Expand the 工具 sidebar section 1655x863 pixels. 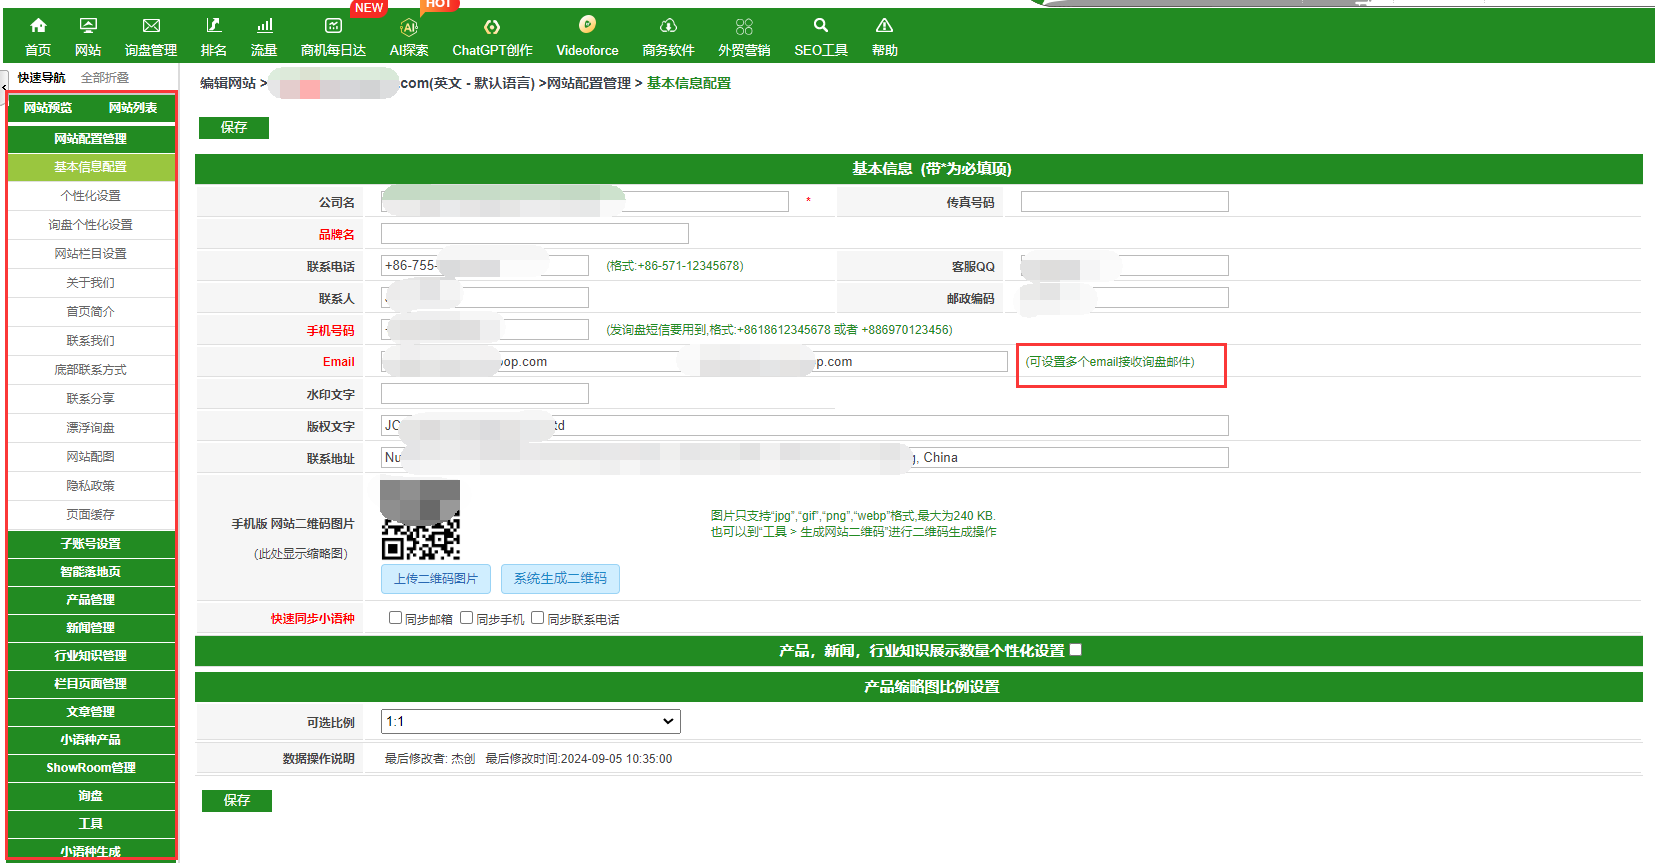click(91, 824)
